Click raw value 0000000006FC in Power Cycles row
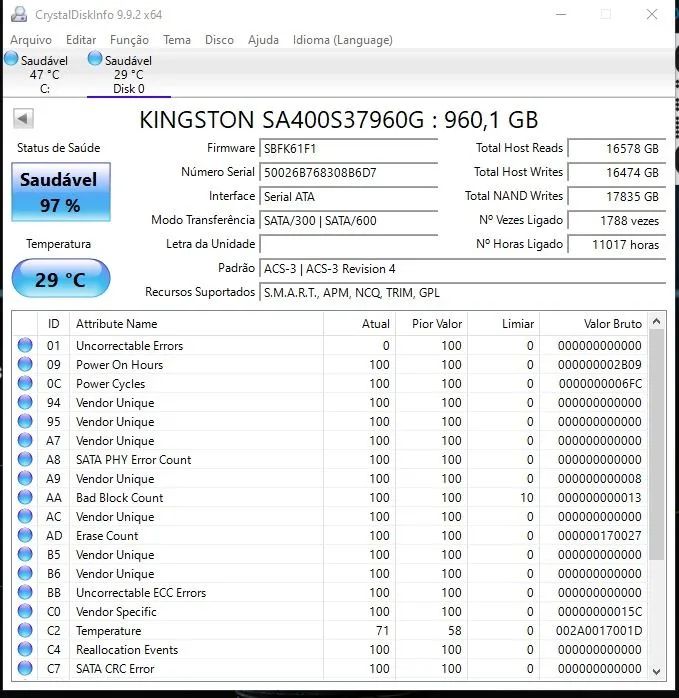This screenshot has height=698, width=679. coord(600,384)
